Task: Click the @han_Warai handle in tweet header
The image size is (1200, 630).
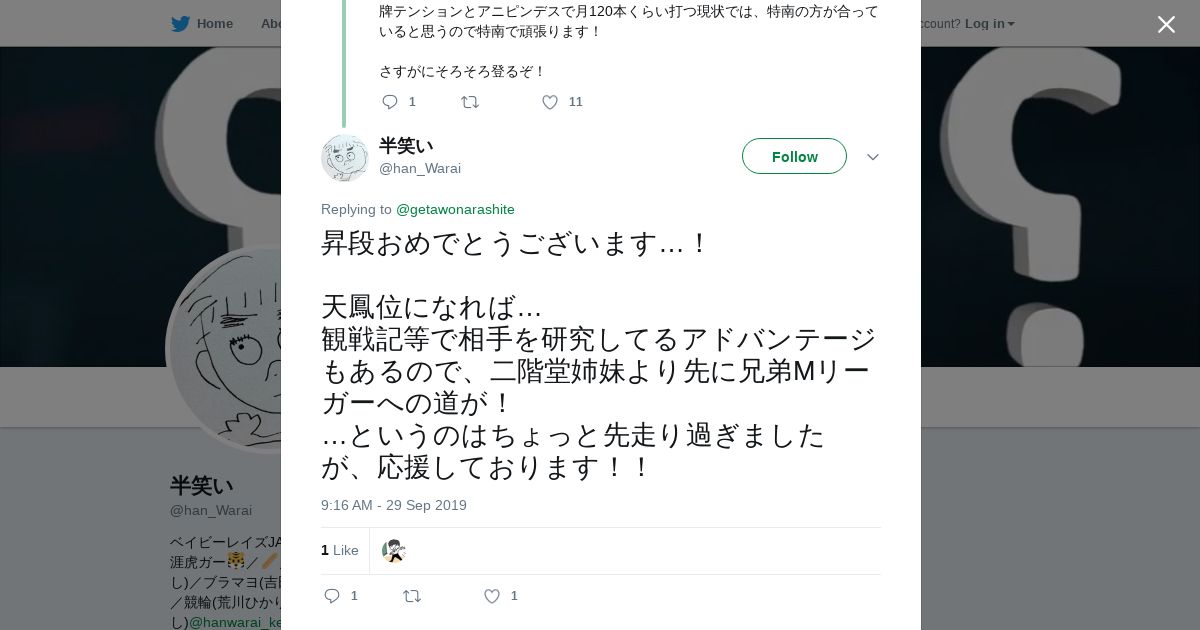Action: pyautogui.click(x=420, y=168)
